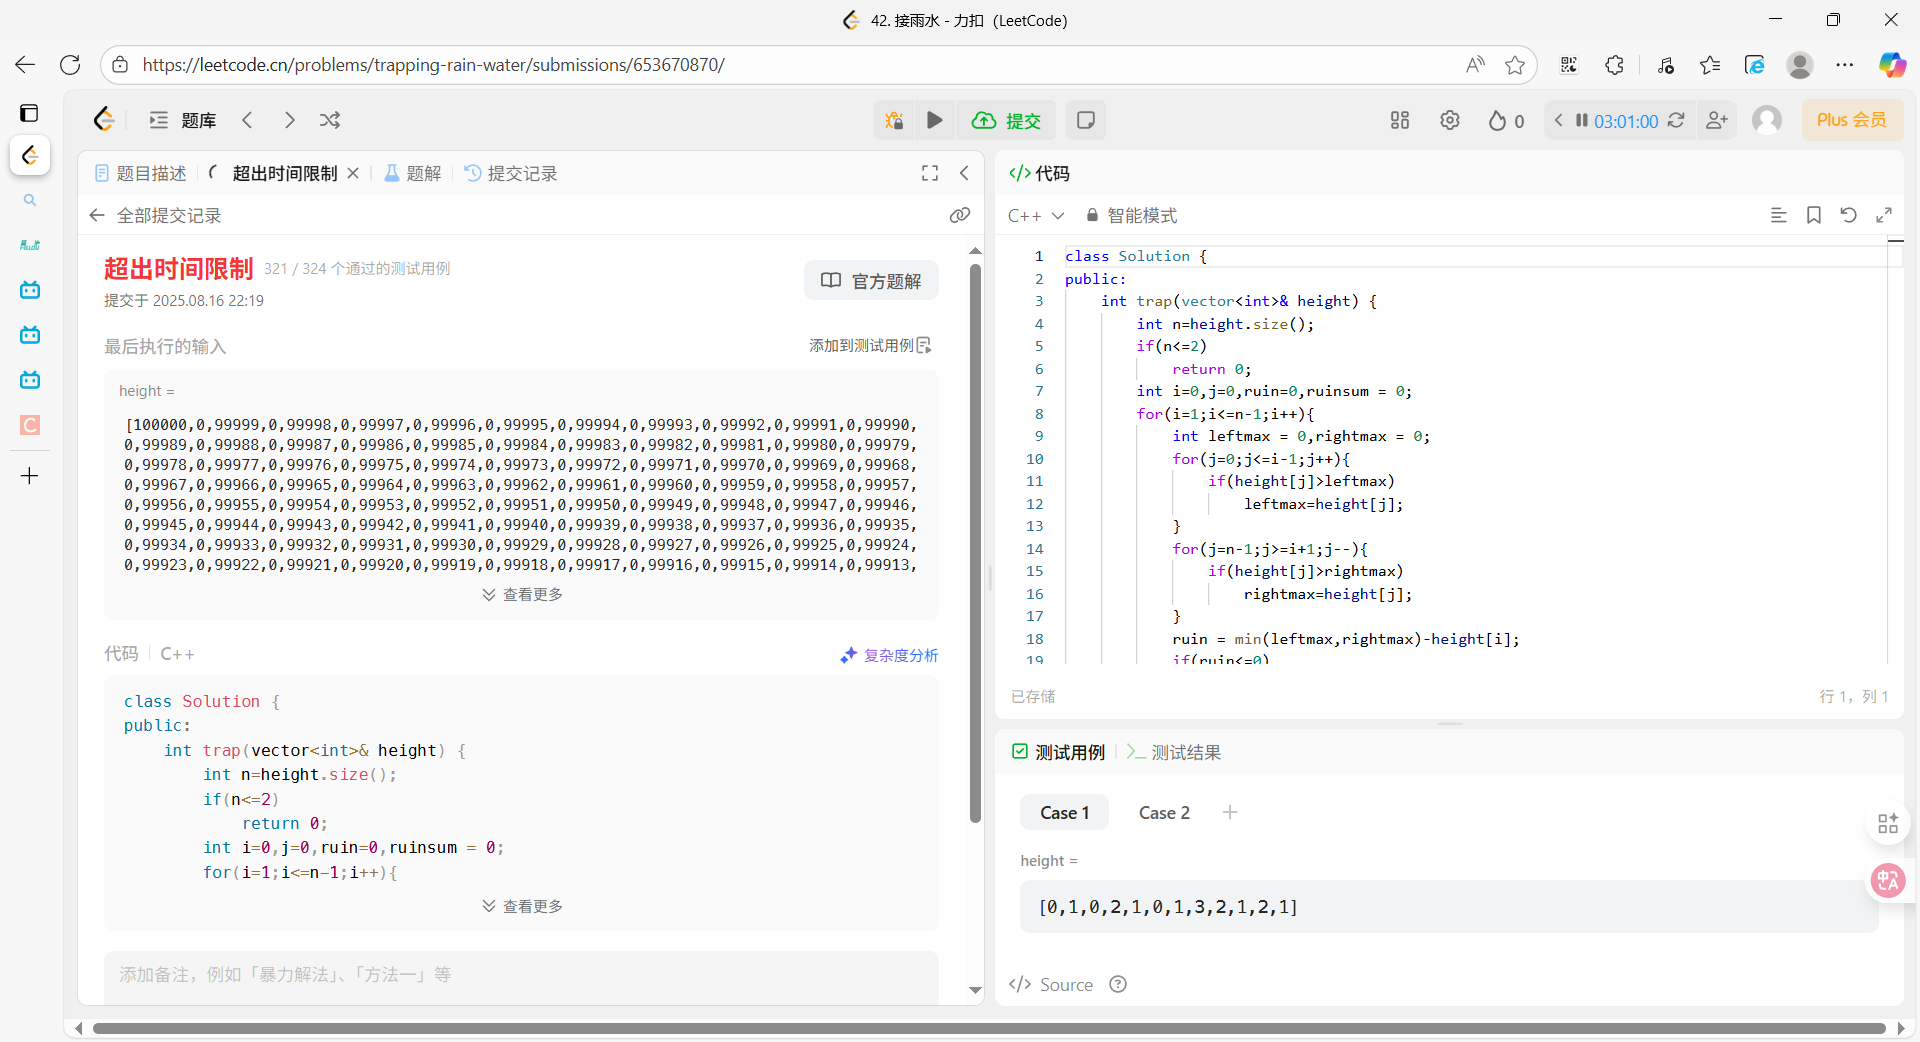Click the translation 中A floating icon
The image size is (1920, 1042).
[1888, 880]
